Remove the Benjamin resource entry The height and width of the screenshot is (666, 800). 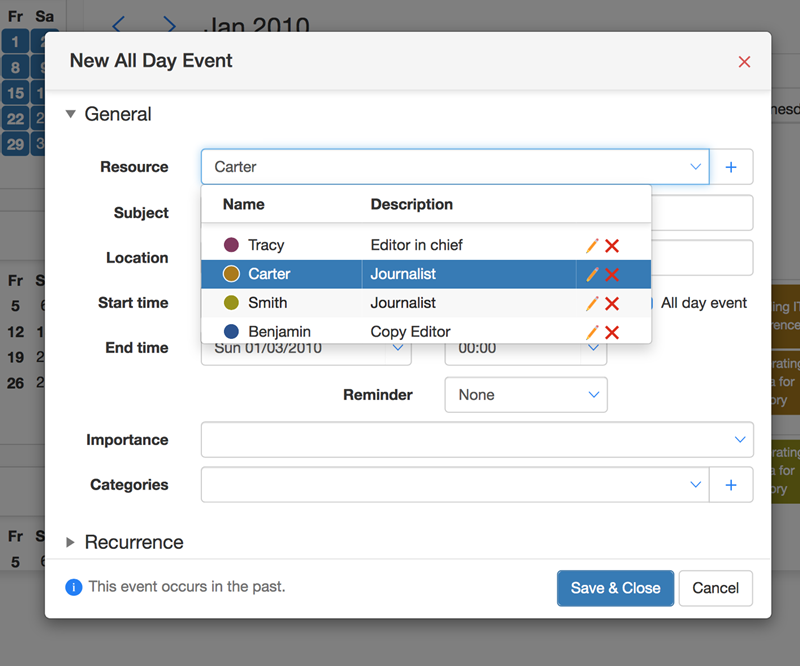(612, 332)
